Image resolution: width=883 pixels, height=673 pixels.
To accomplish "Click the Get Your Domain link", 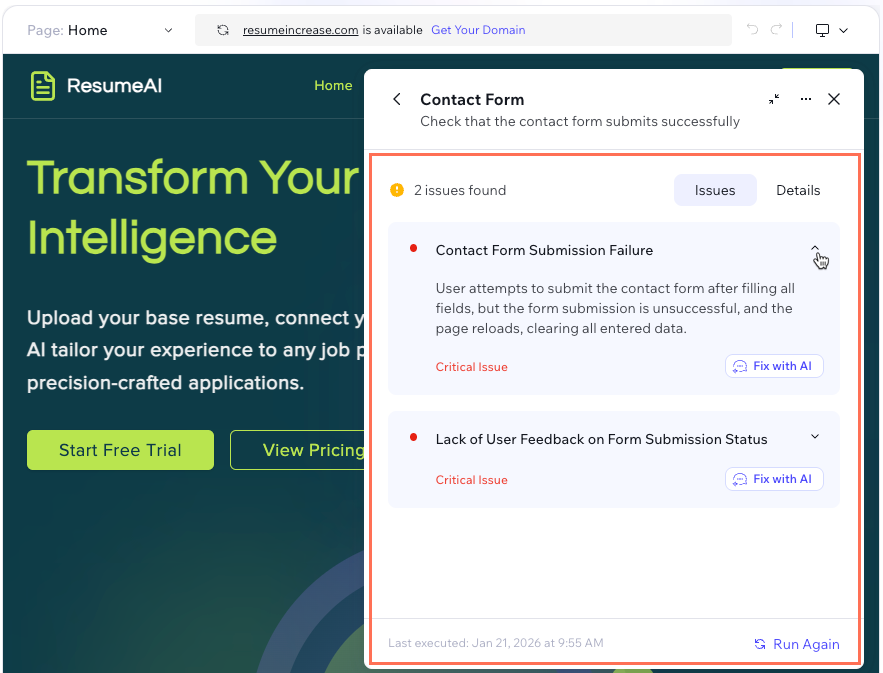I will coord(478,29).
